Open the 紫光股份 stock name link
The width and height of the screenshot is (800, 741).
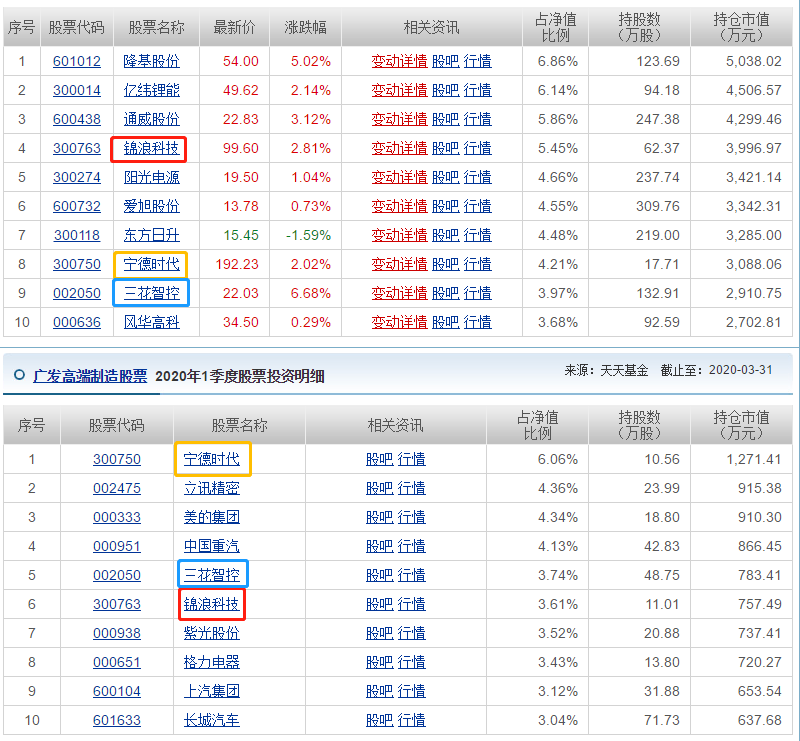[x=212, y=634]
